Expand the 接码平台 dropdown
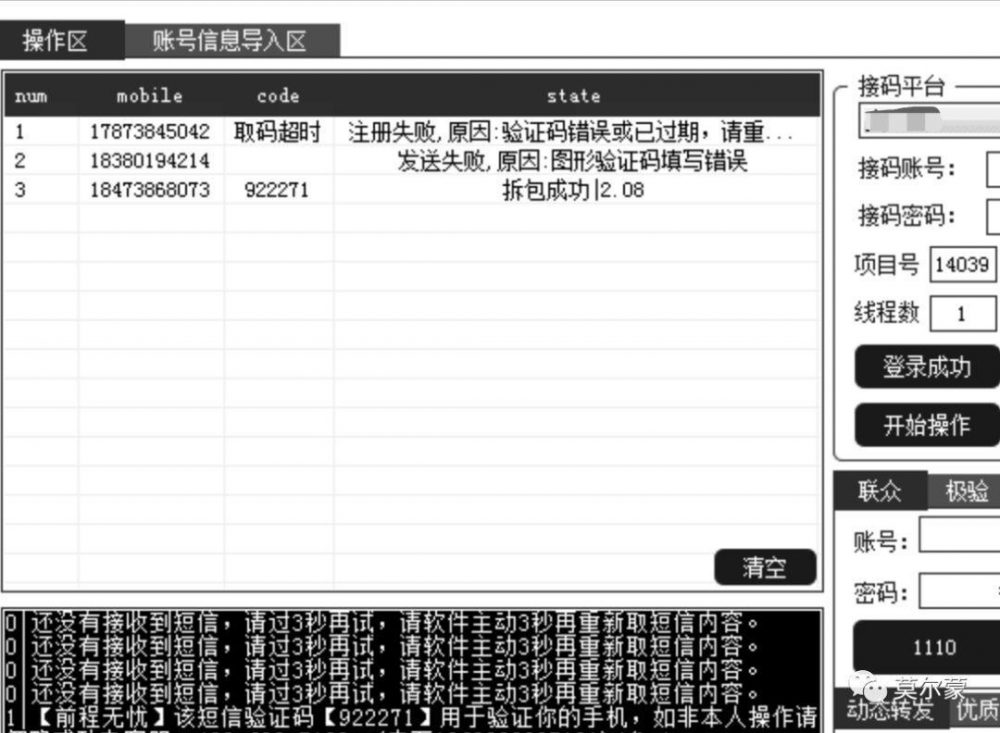Viewport: 1000px width, 733px height. tap(928, 122)
